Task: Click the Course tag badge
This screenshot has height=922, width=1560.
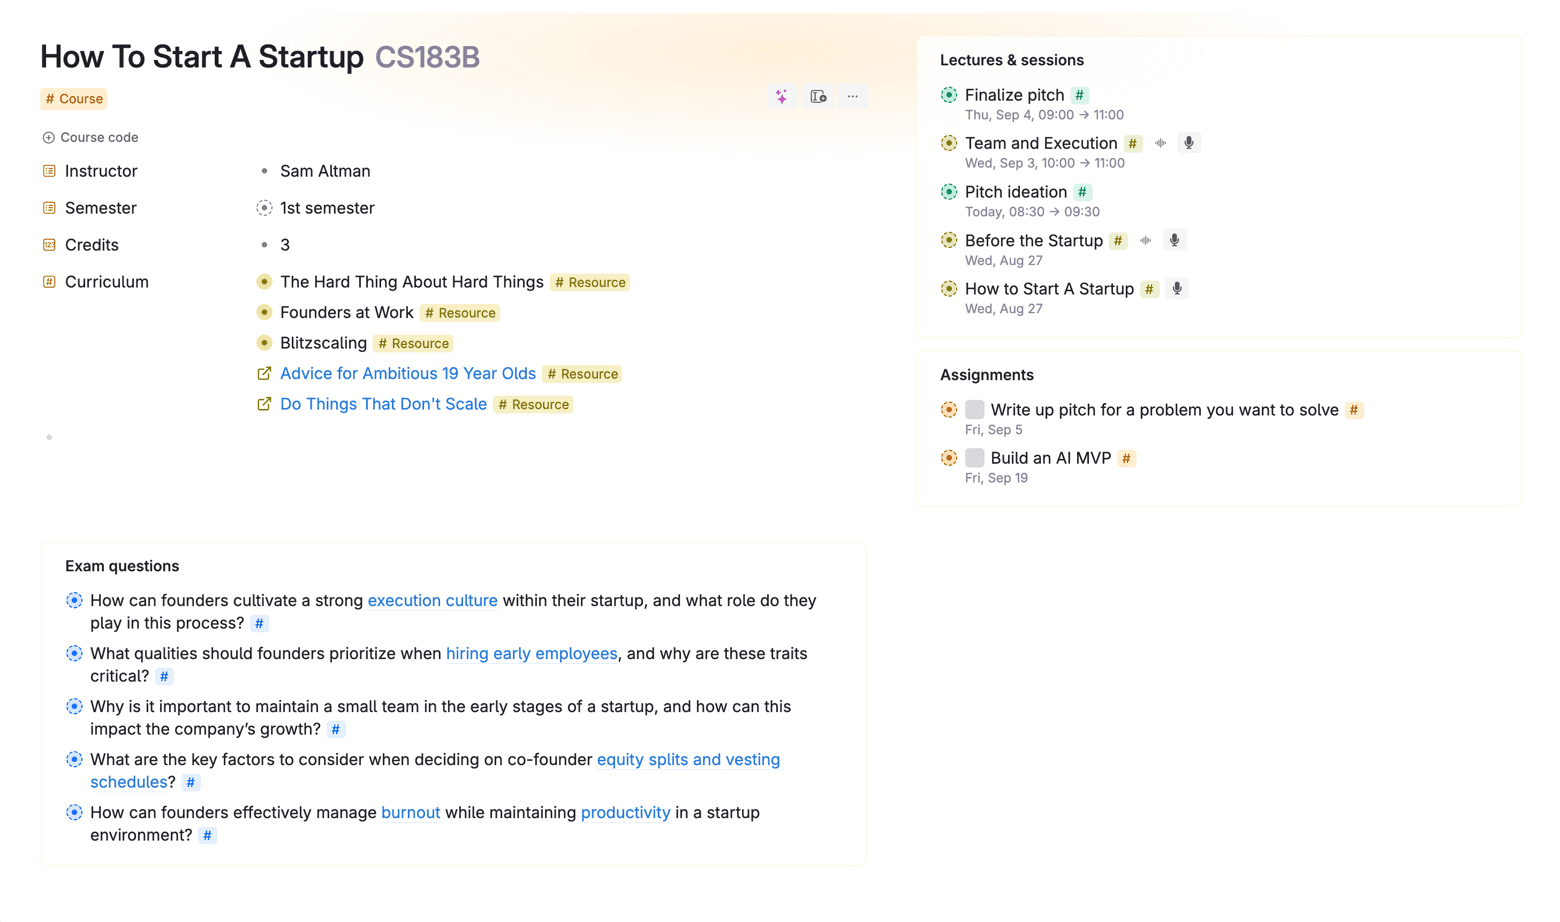Action: click(x=74, y=99)
